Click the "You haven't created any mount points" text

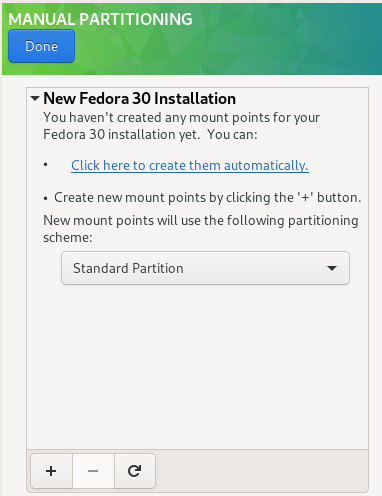181,118
